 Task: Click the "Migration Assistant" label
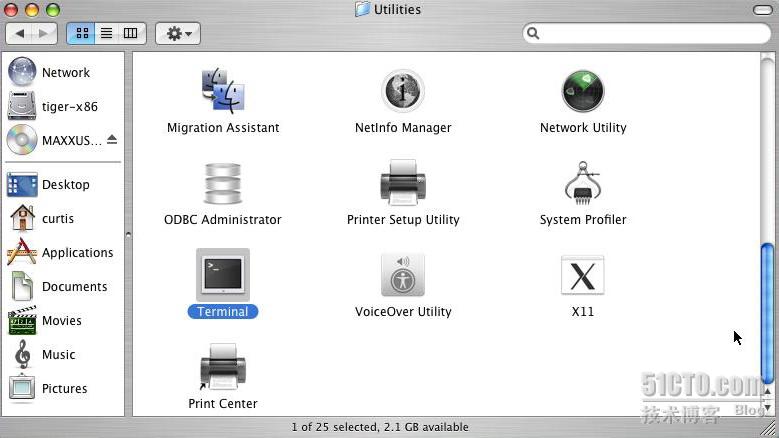pos(223,128)
